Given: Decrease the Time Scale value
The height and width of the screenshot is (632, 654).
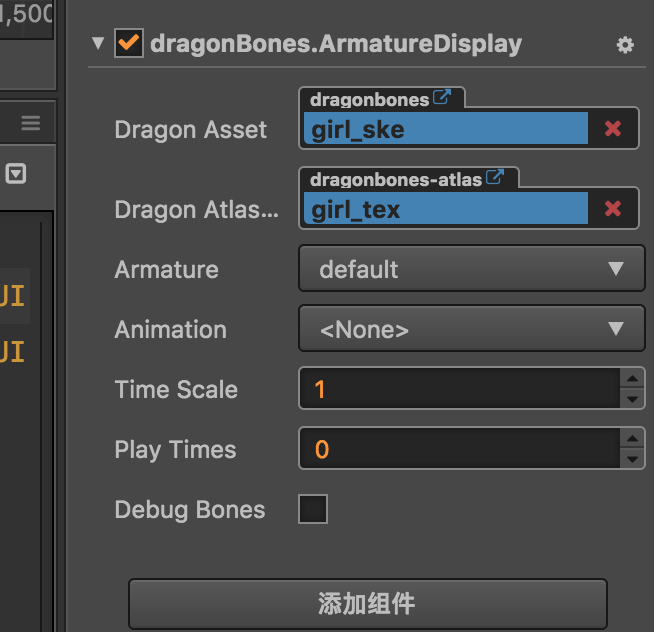Looking at the screenshot, I should point(632,399).
